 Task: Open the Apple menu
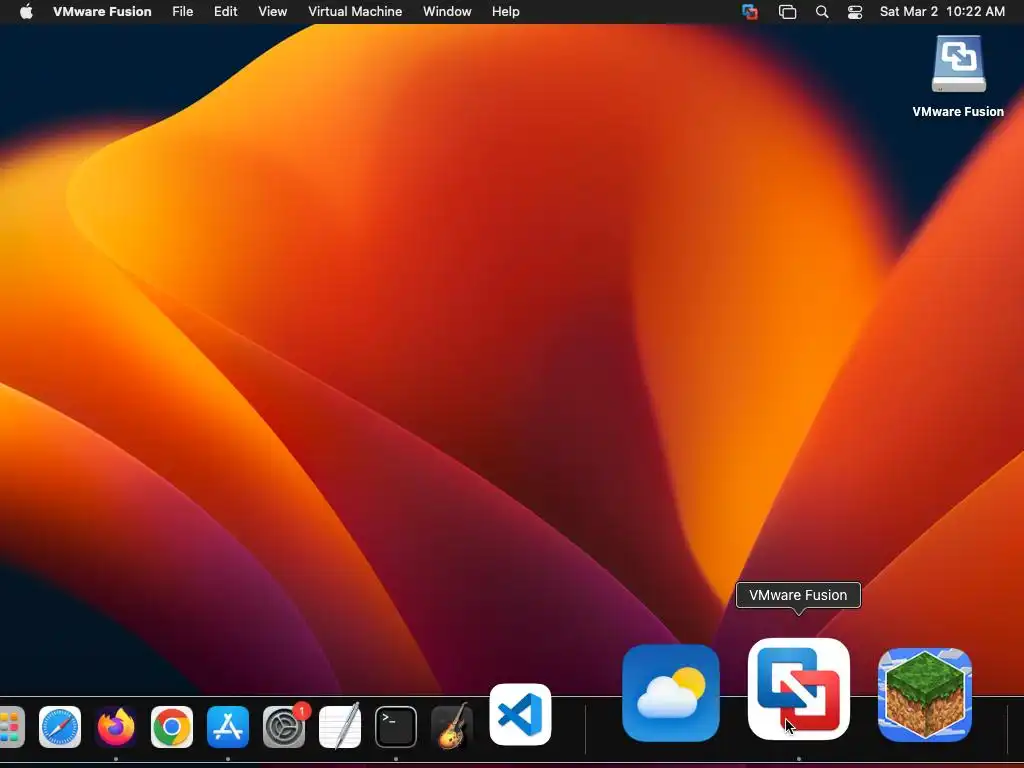tap(26, 12)
